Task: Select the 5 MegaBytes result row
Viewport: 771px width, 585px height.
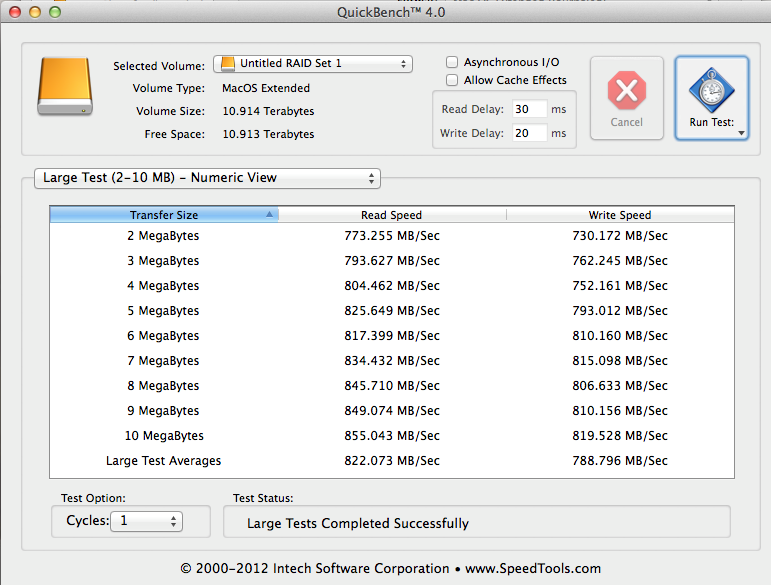Action: [391, 311]
